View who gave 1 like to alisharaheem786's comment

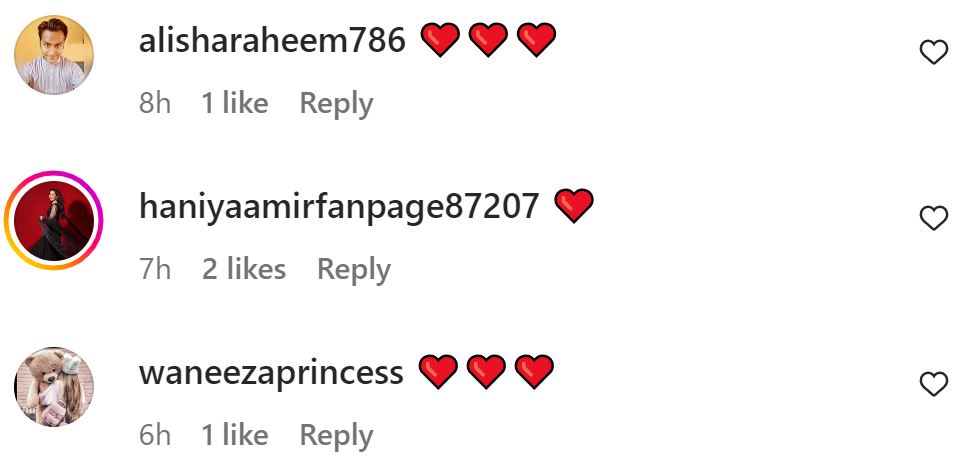click(235, 103)
